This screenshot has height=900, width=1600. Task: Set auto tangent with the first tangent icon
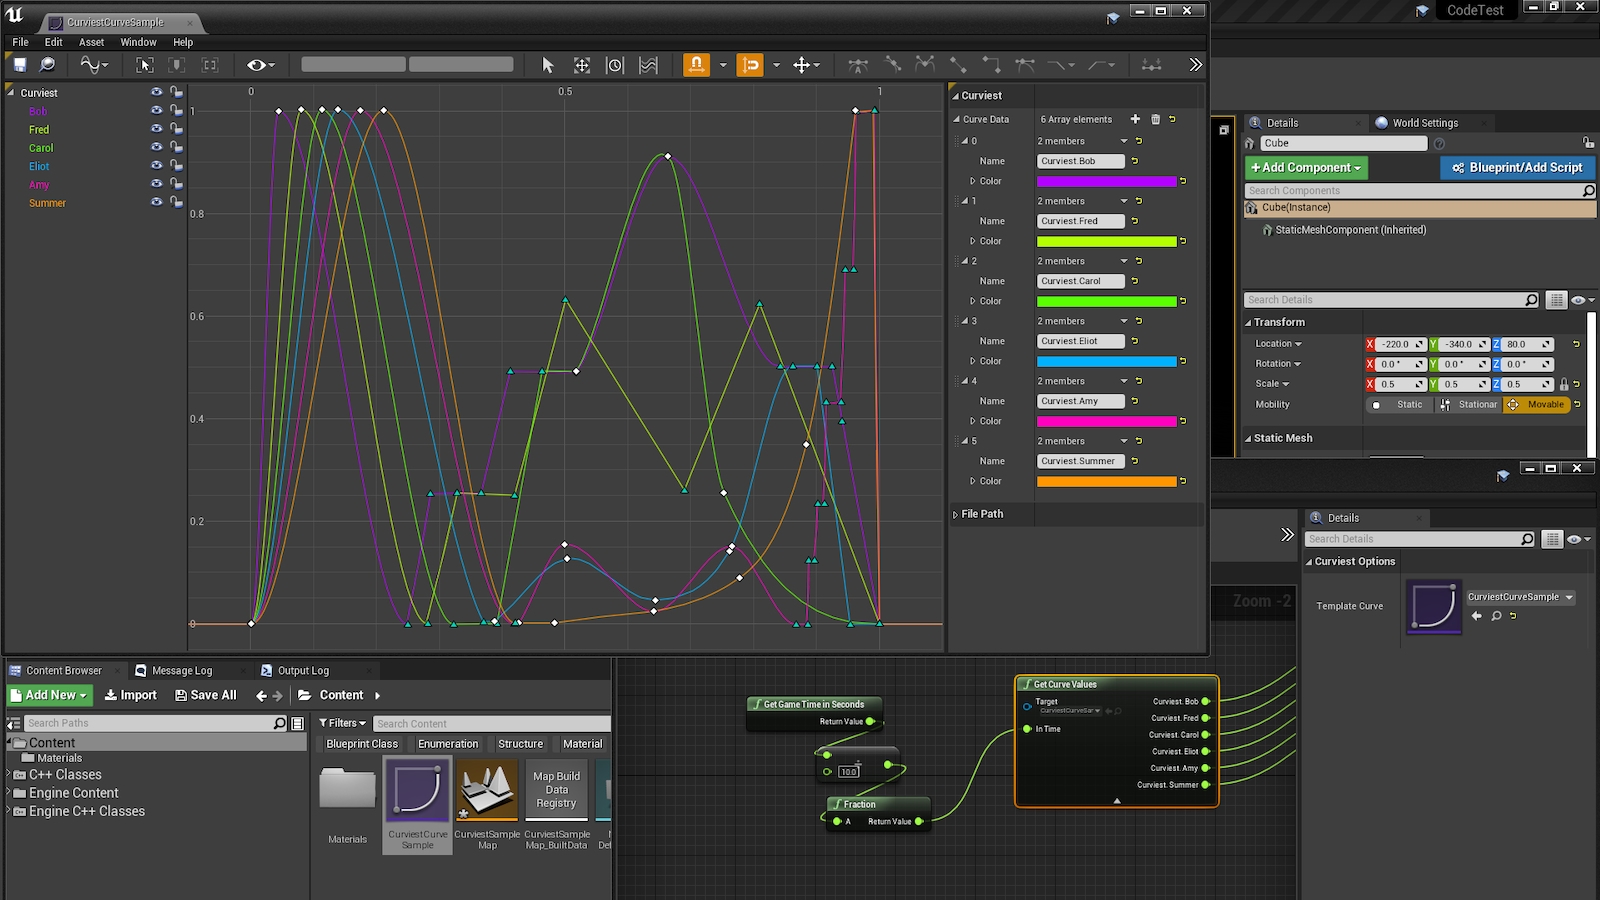tap(858, 65)
